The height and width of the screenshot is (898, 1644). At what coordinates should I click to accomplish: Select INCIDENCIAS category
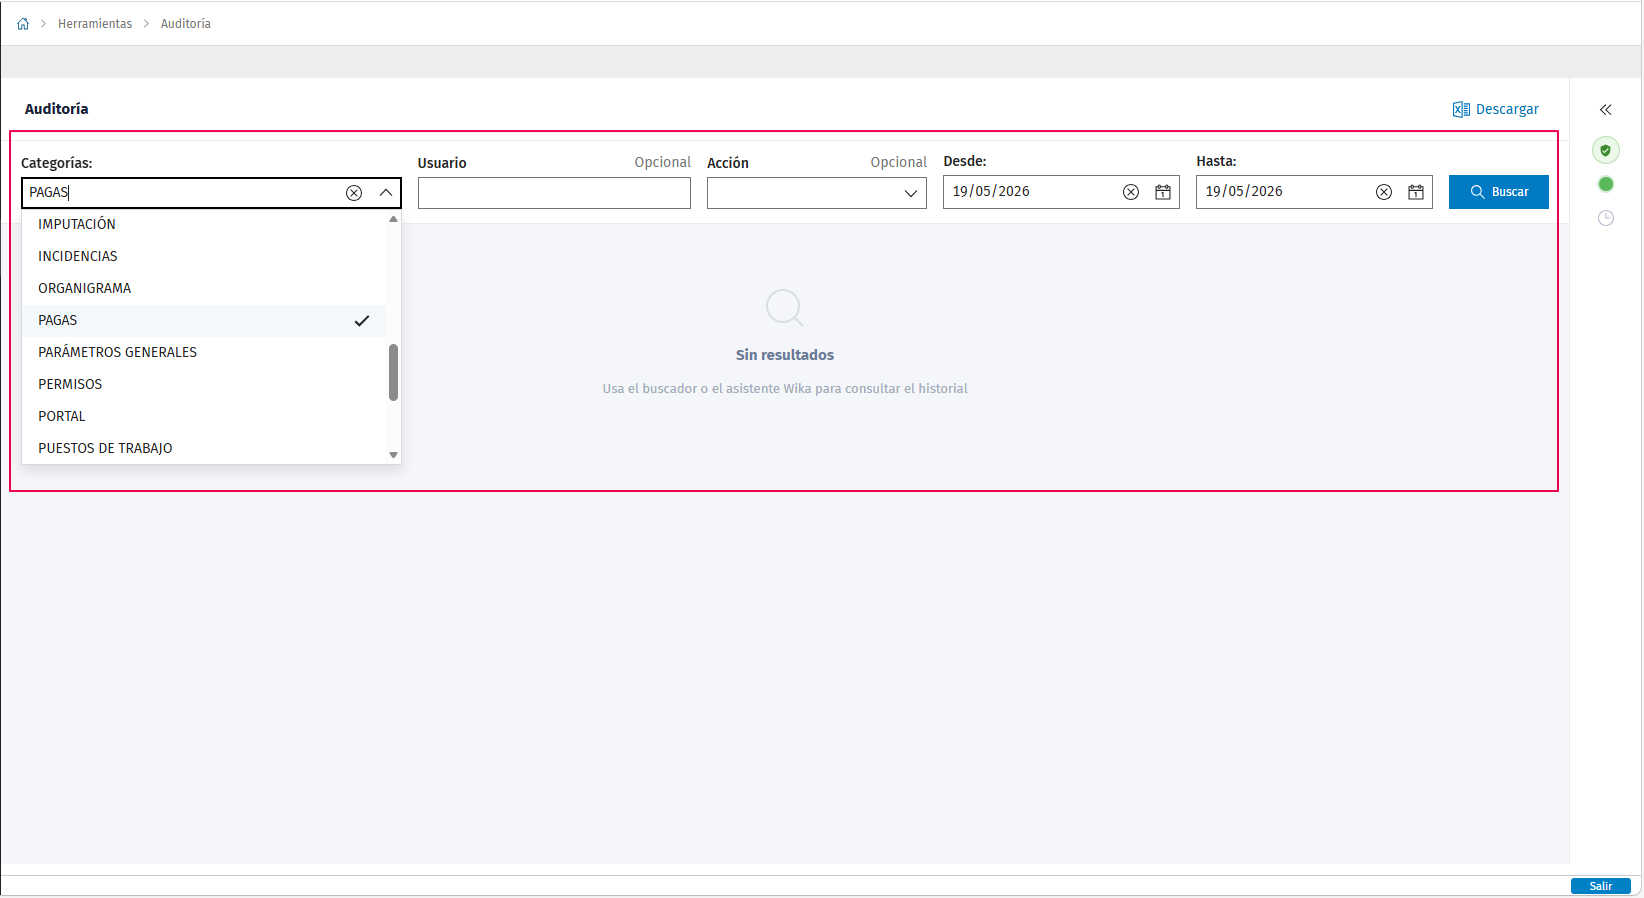pos(204,256)
